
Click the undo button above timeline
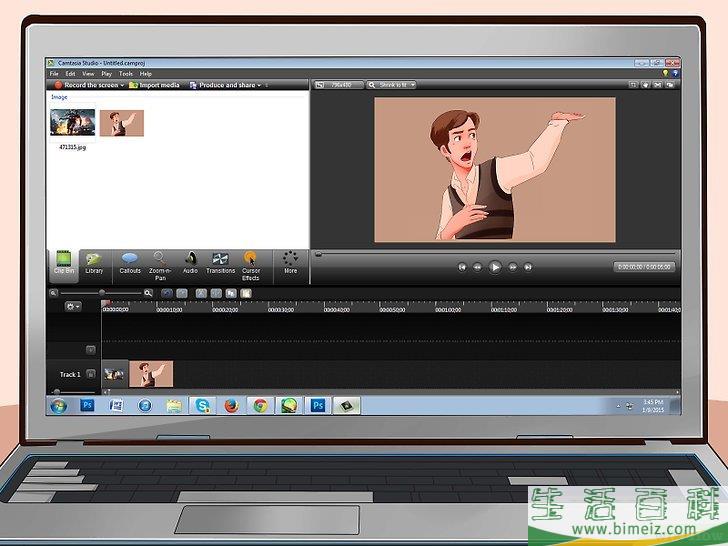(167, 293)
